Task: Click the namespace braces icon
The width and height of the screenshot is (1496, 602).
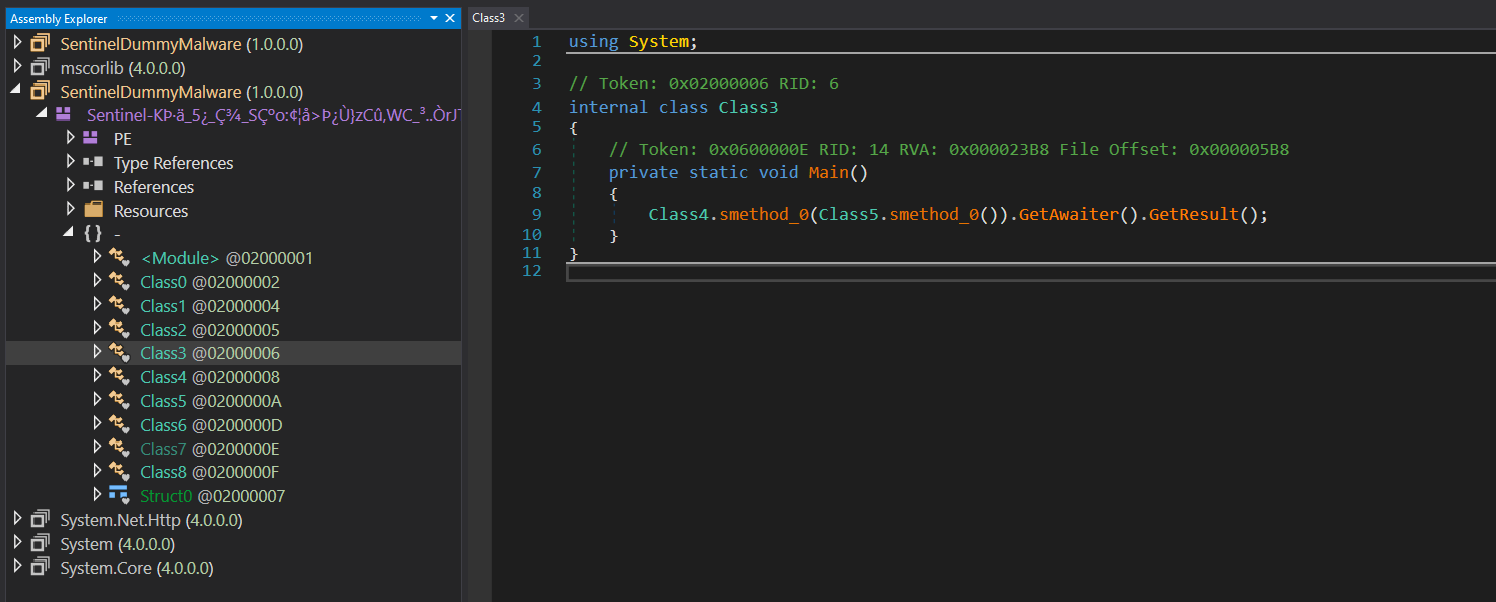Action: [92, 234]
